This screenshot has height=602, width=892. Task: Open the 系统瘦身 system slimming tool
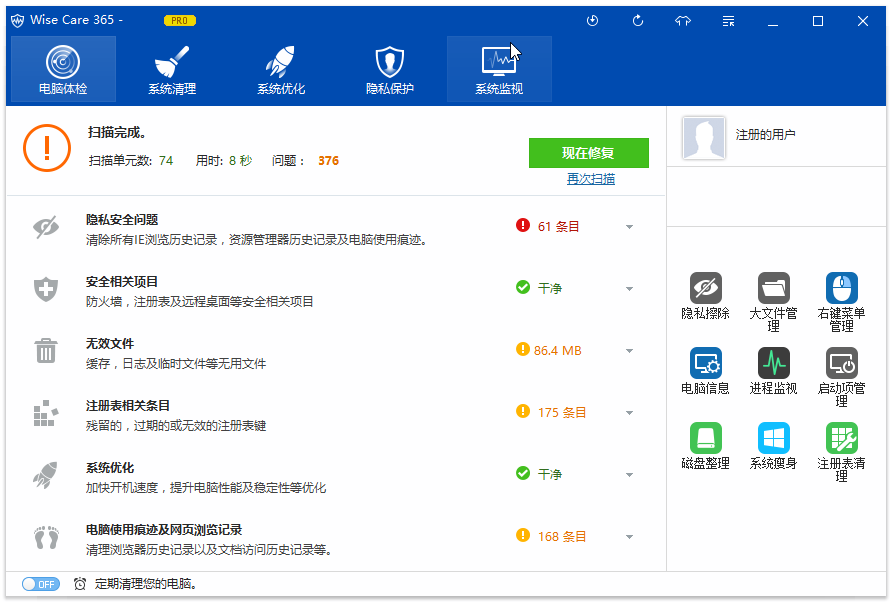click(x=773, y=438)
